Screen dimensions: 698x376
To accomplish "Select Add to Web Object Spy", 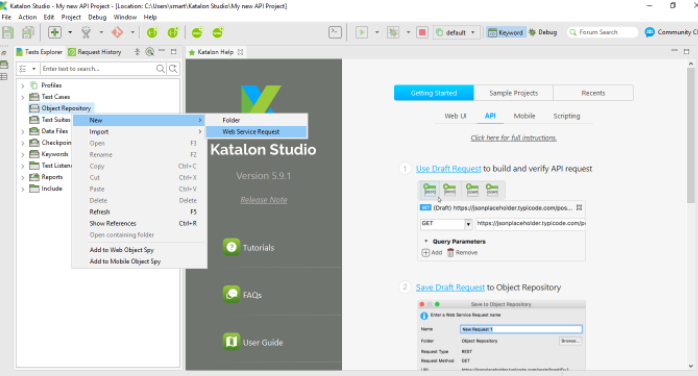I will pos(139,250).
